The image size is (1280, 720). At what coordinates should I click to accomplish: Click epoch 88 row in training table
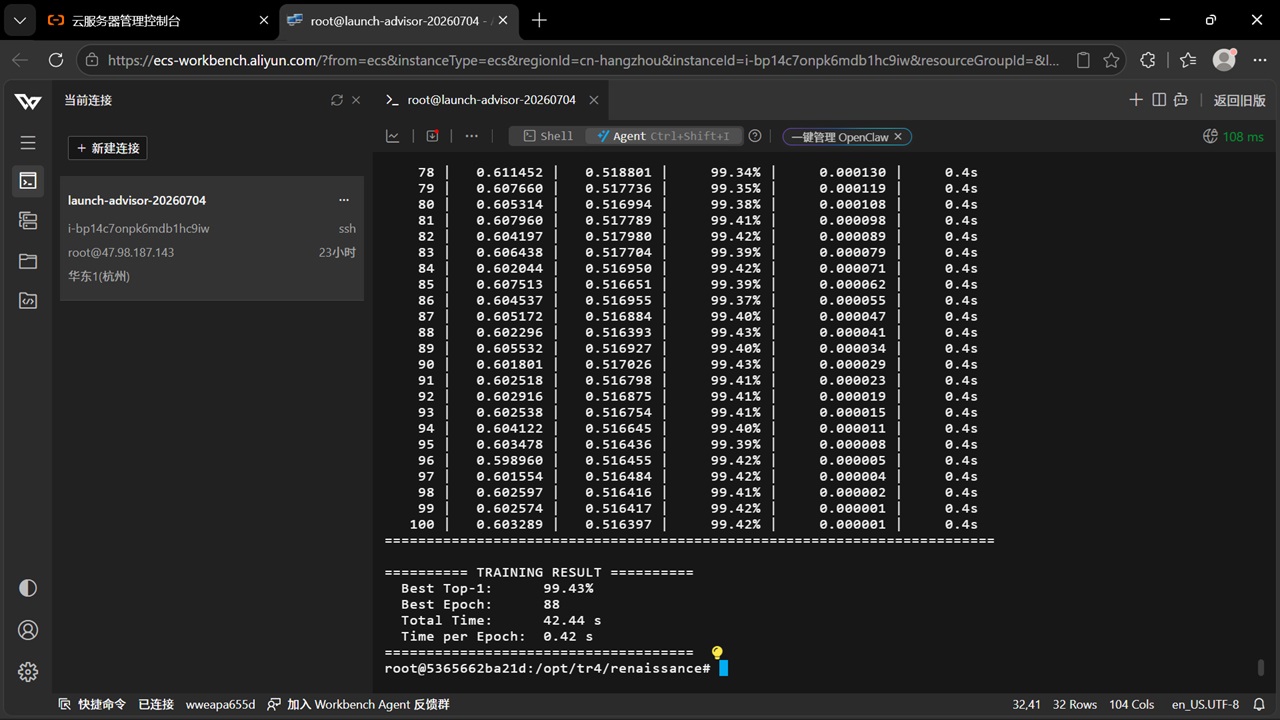click(697, 332)
